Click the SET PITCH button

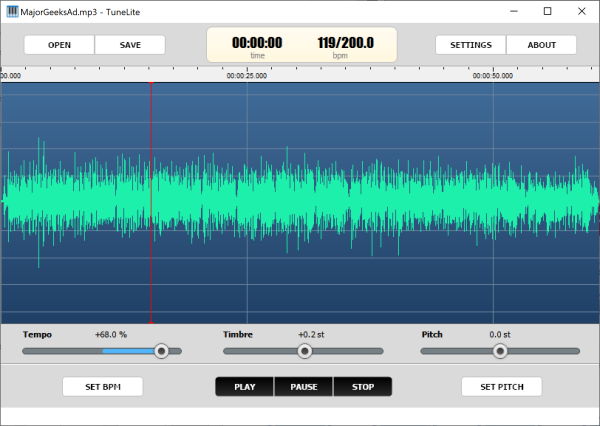[x=501, y=387]
